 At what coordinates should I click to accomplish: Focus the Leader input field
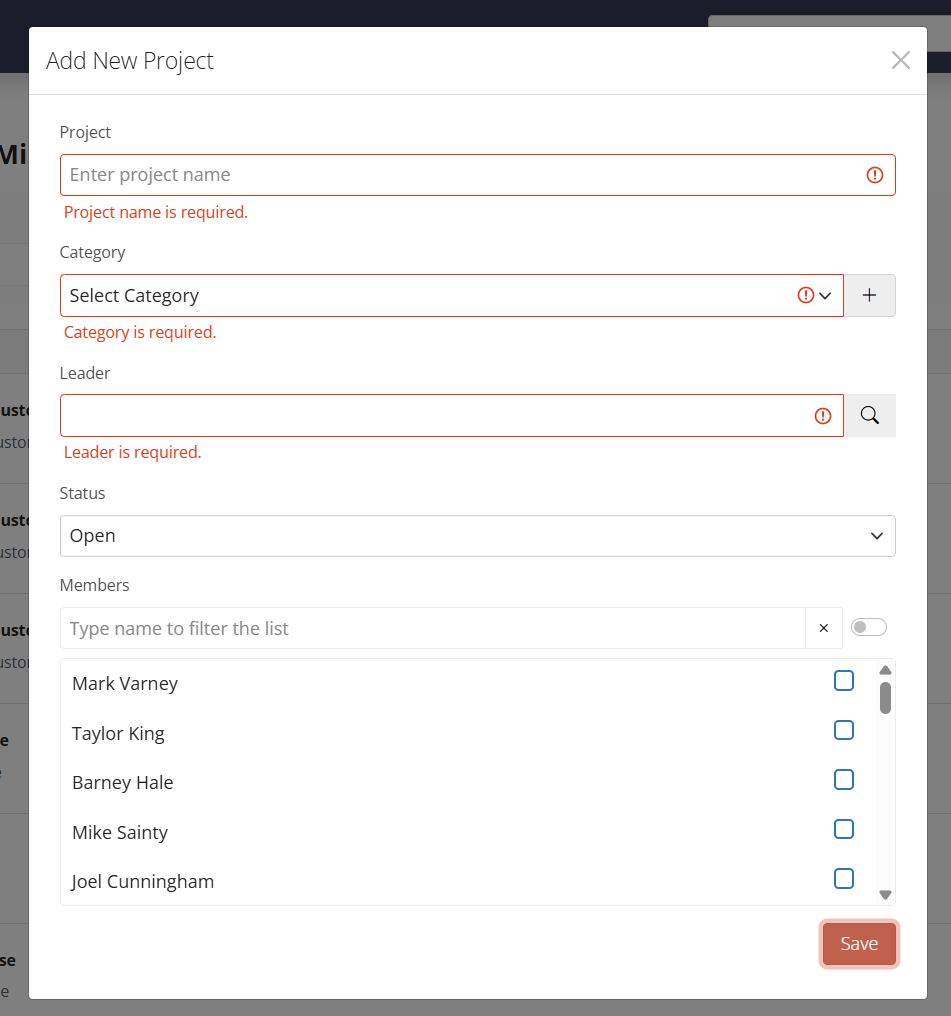click(435, 415)
